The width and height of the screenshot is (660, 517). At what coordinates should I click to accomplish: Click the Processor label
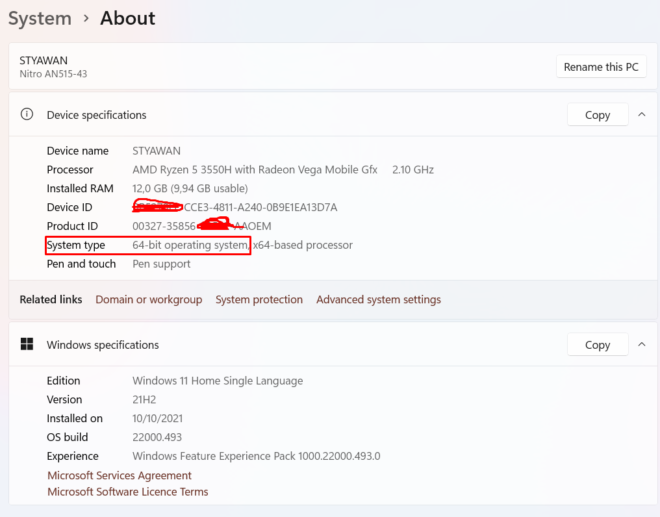coord(70,170)
